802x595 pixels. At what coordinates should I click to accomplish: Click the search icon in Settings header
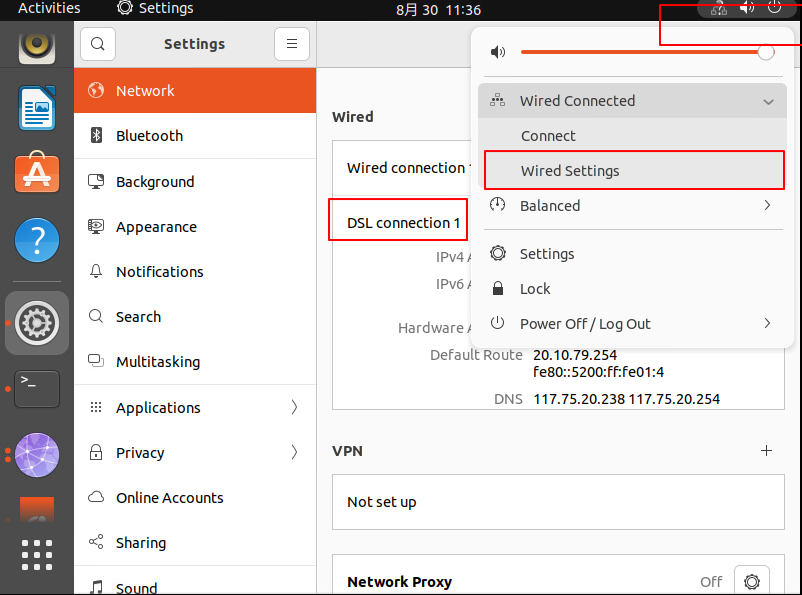[x=97, y=44]
